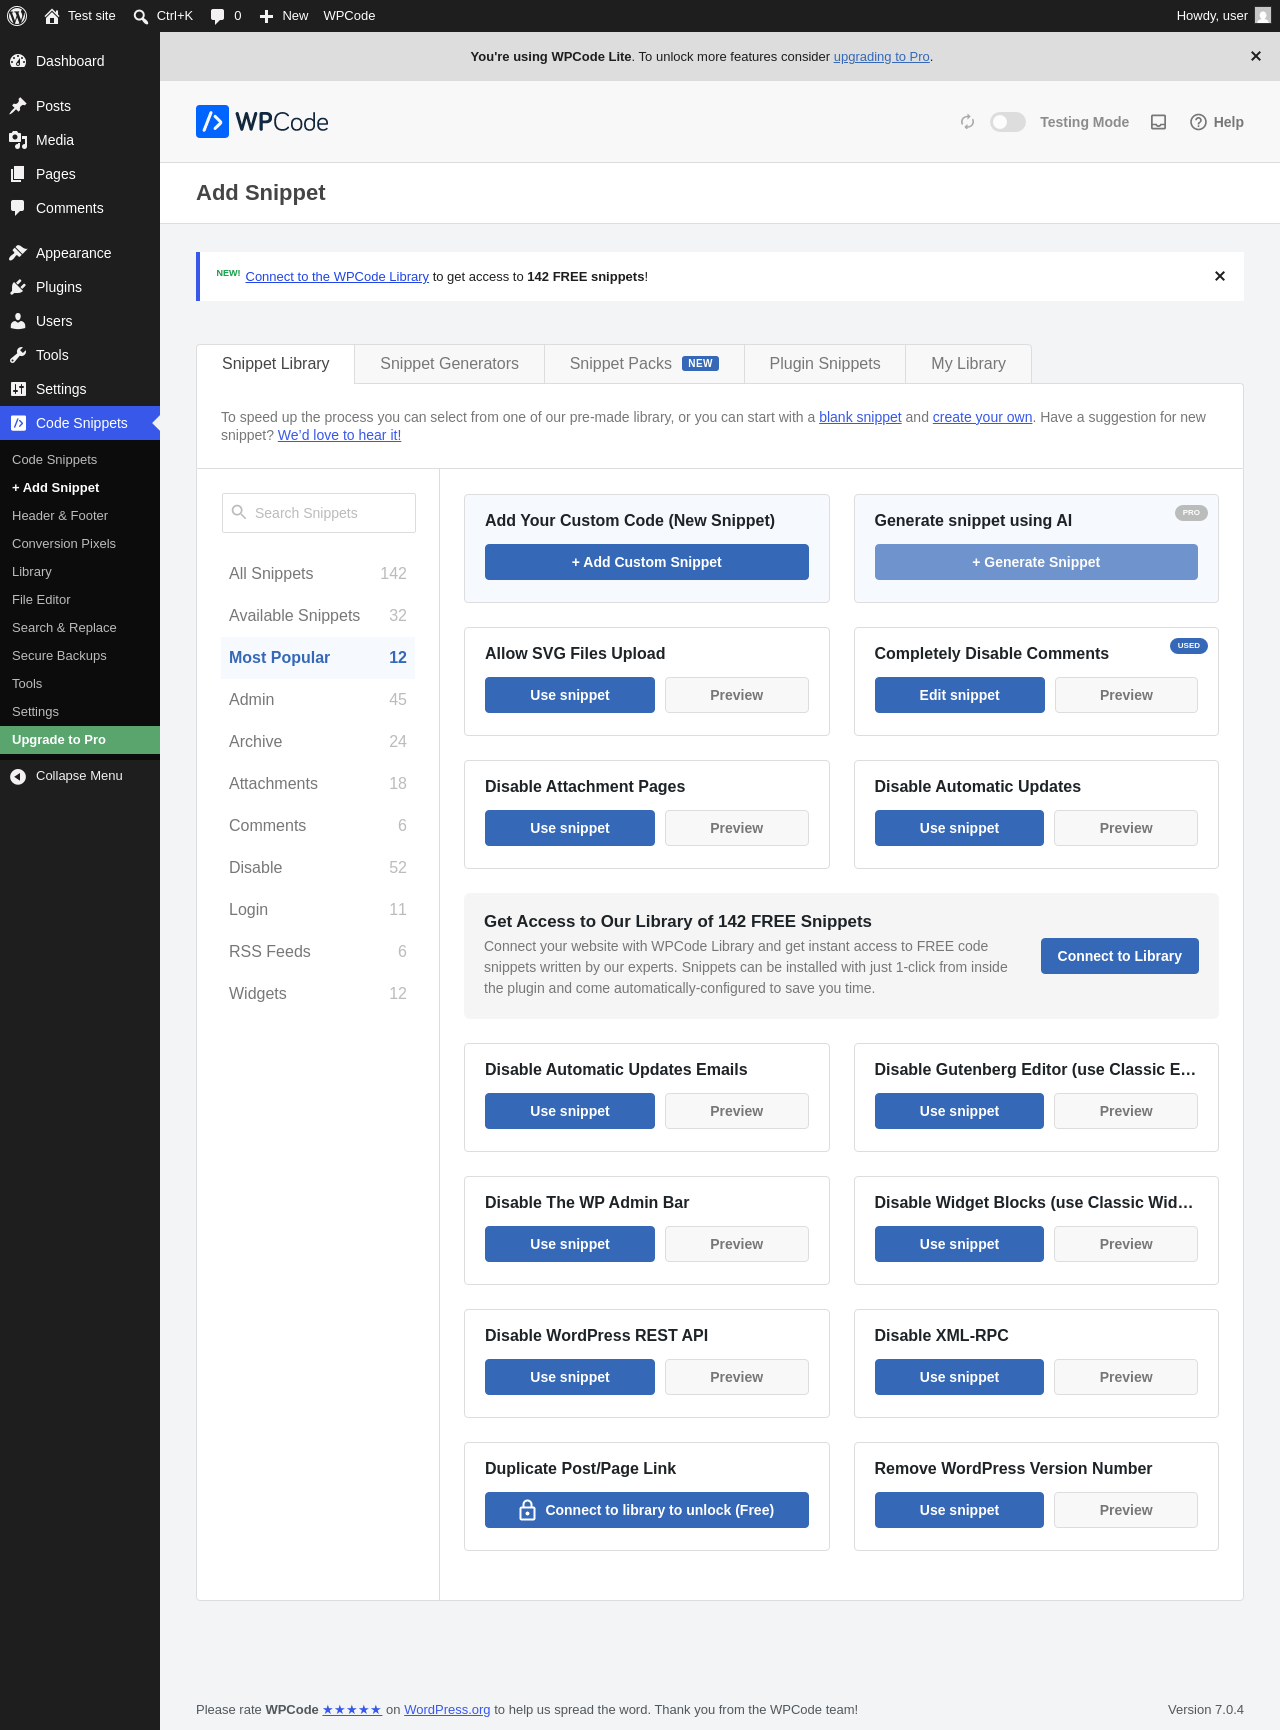Open comments bubble in admin bar
This screenshot has width=1280, height=1730.
click(217, 16)
